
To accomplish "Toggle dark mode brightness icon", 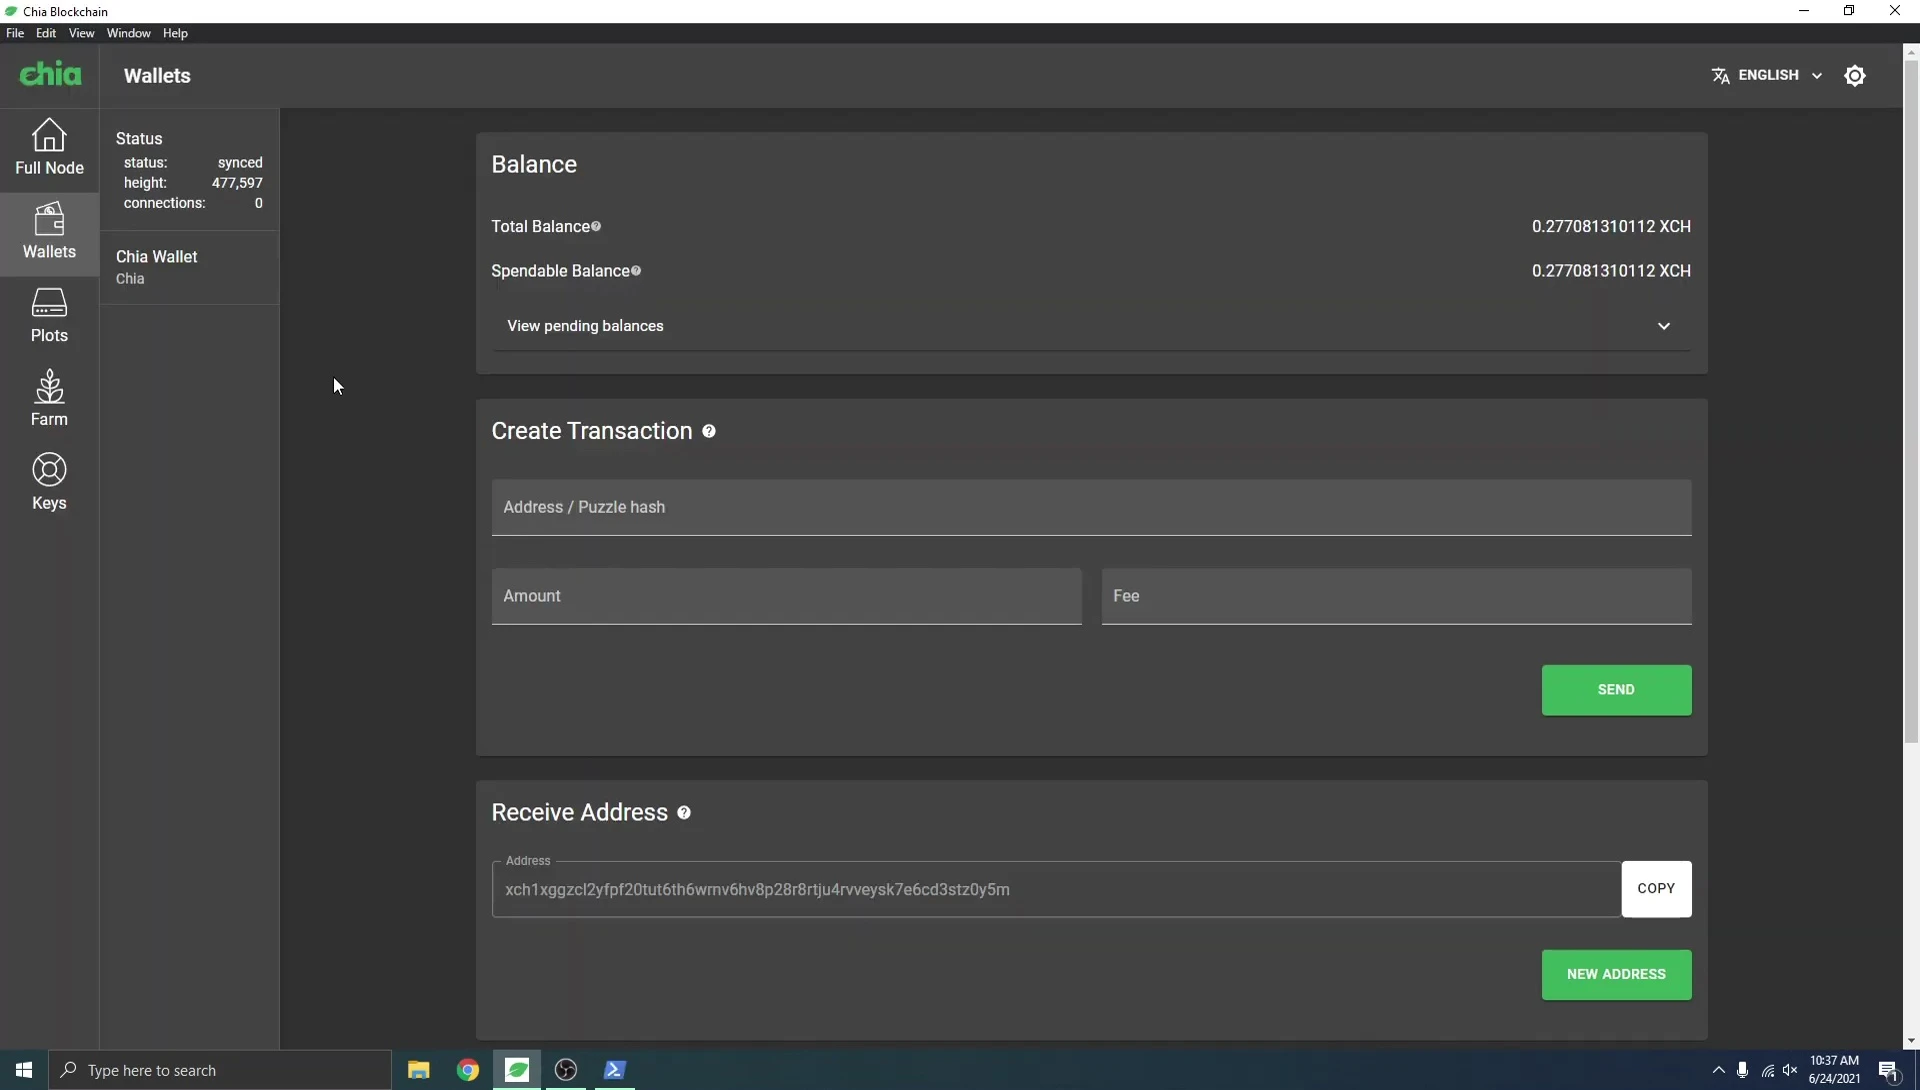I will (x=1854, y=76).
